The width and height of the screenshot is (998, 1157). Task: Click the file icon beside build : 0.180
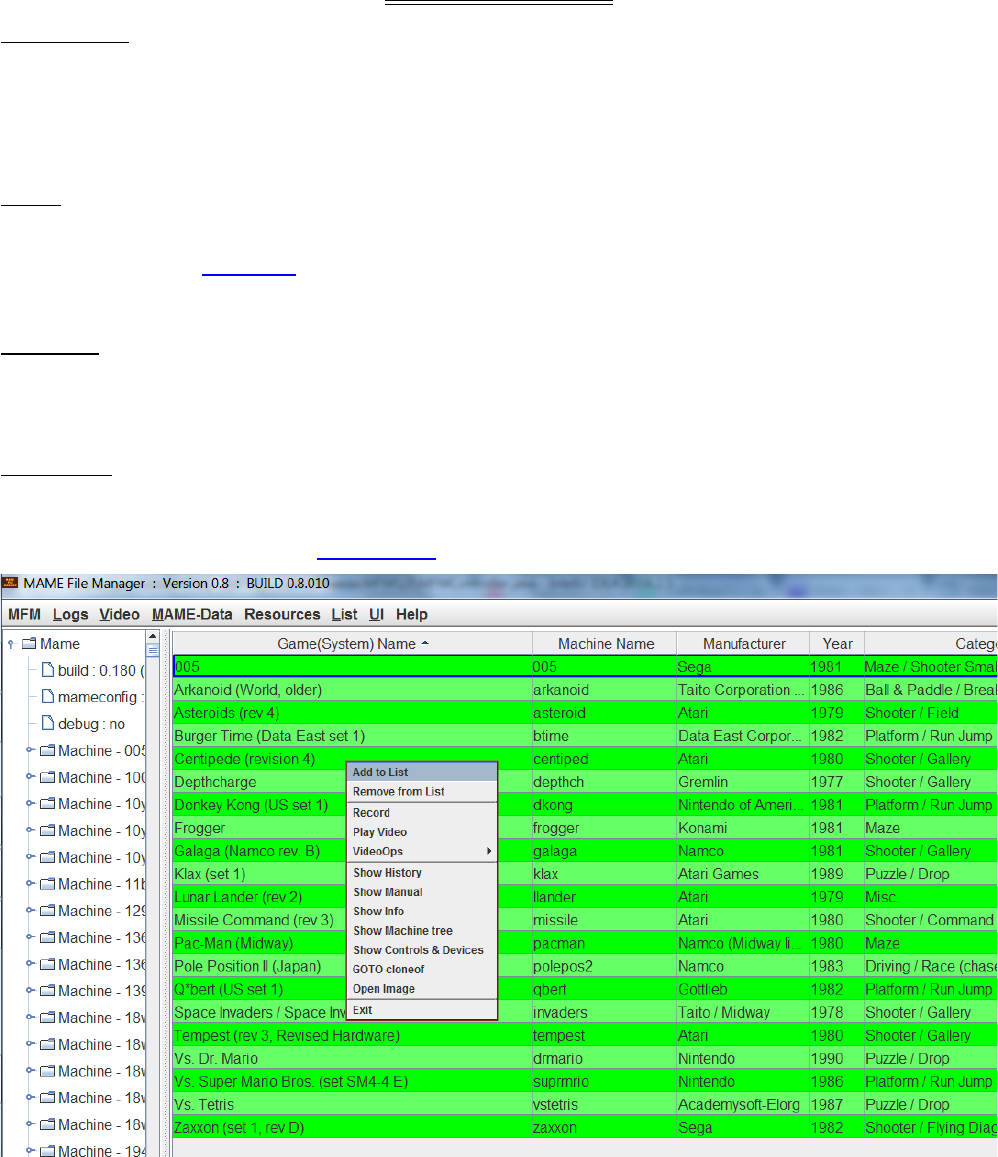point(48,670)
